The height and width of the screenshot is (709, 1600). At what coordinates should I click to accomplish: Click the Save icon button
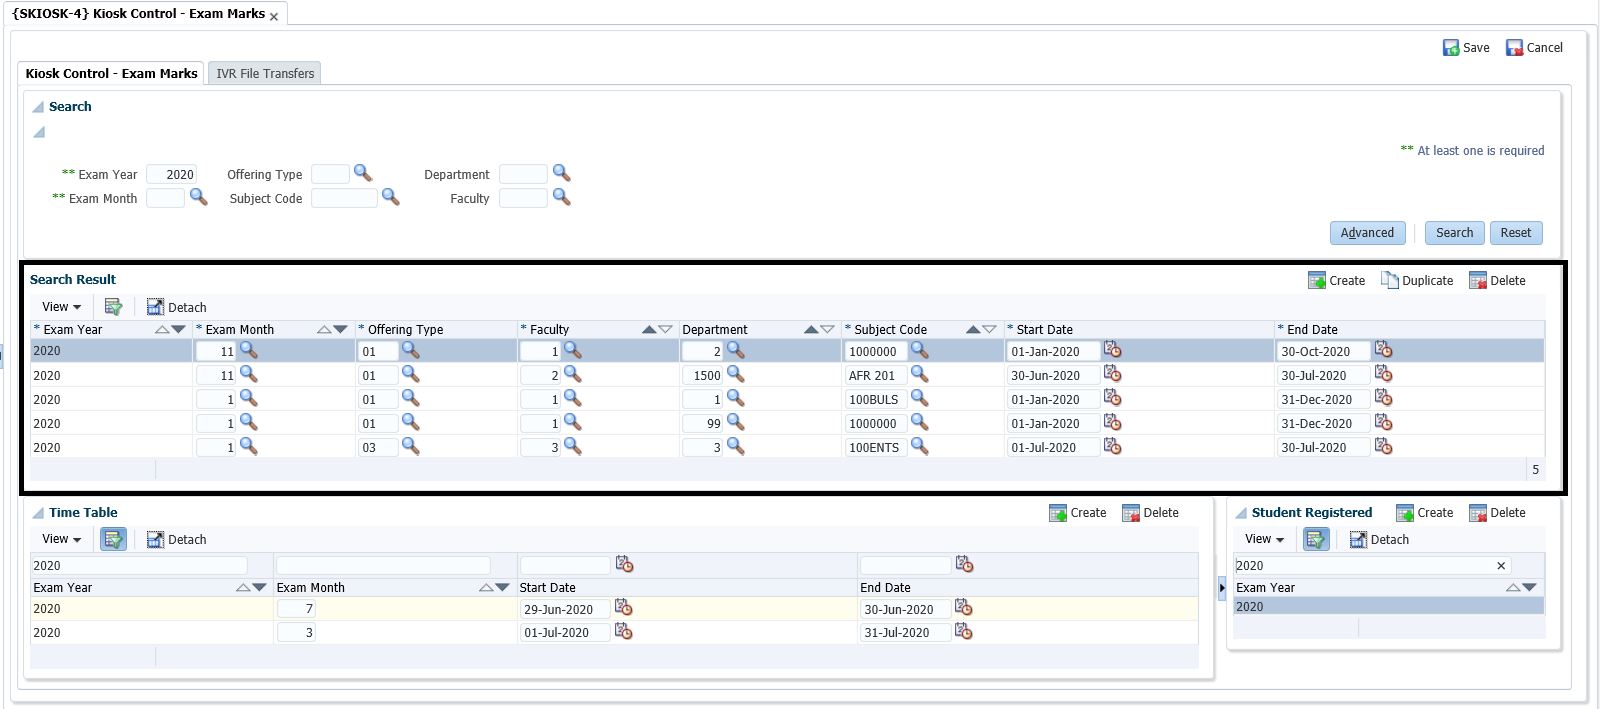click(1451, 48)
